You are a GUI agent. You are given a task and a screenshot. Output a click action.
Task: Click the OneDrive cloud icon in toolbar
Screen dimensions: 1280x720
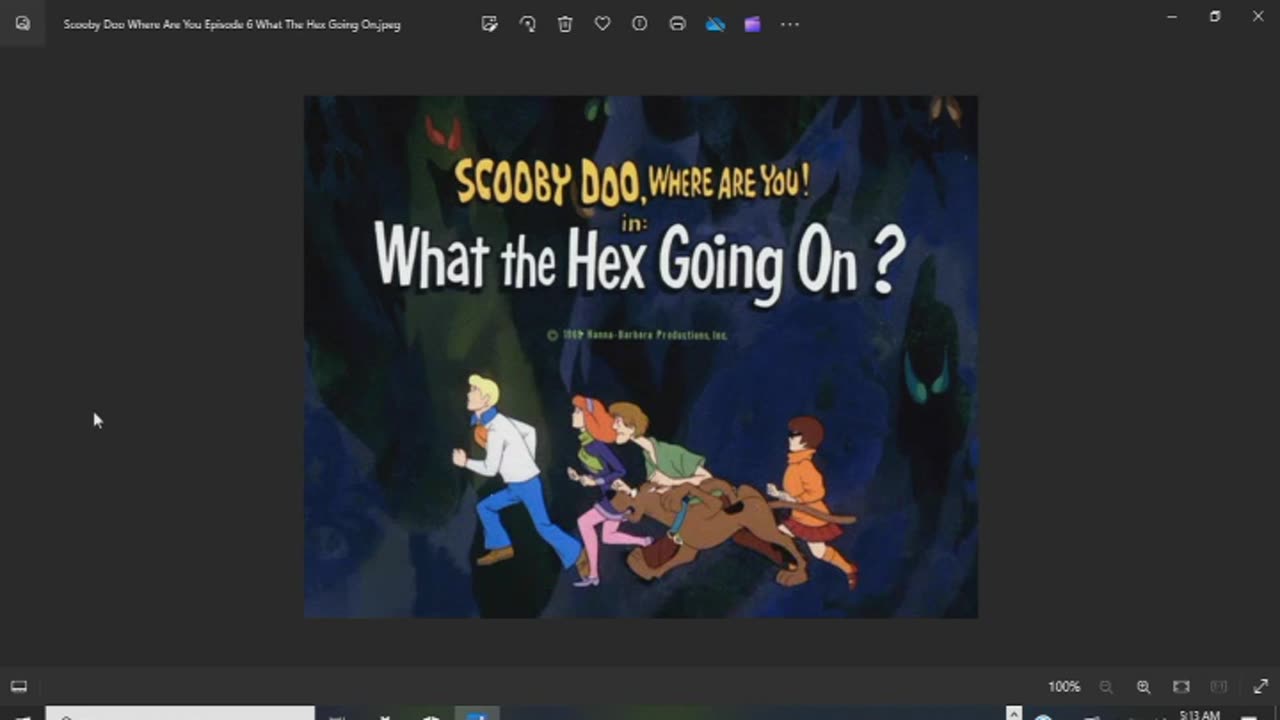(715, 24)
